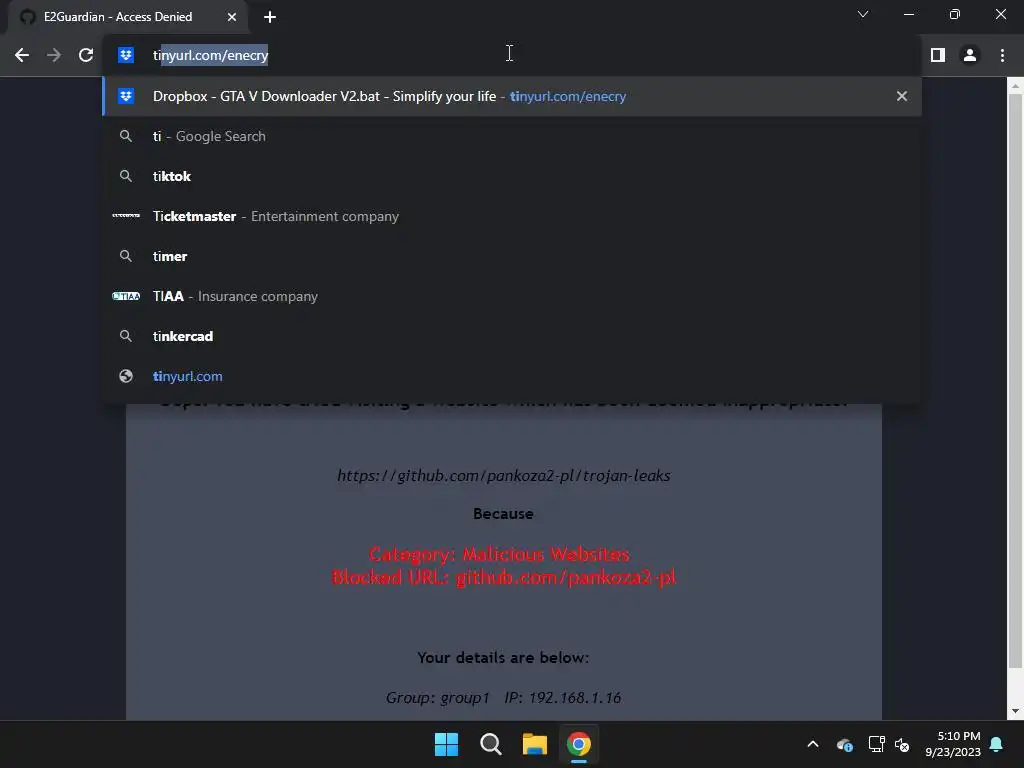
Task: Click the Dropbox icon in the address bar
Action: tap(126, 56)
